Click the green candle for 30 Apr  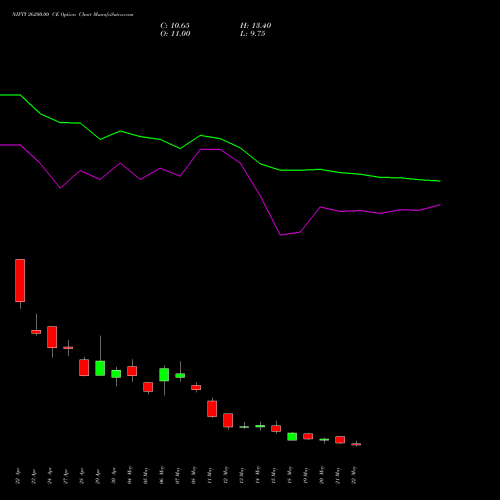116,374
